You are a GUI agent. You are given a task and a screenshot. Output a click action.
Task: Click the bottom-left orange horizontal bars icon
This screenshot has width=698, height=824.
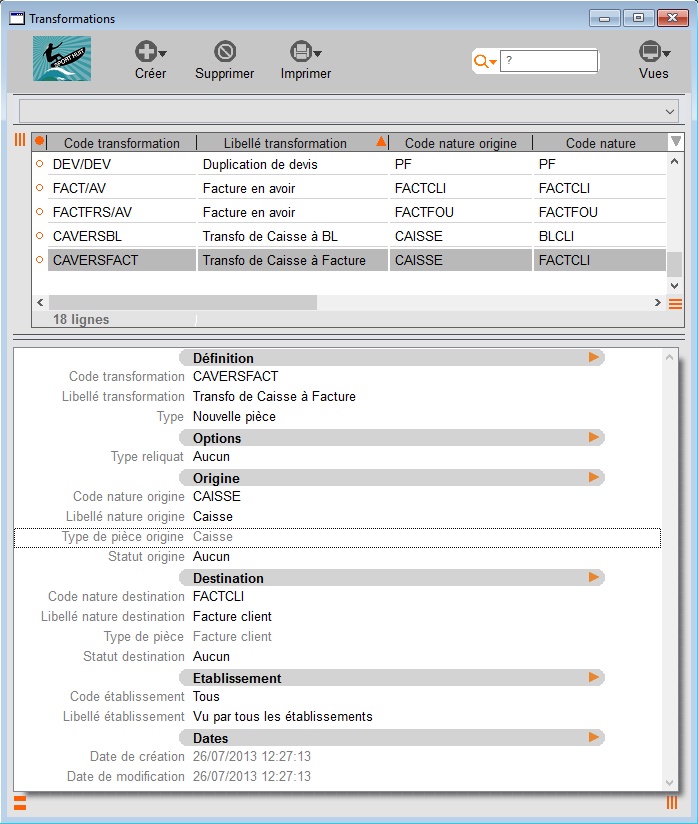click(20, 802)
